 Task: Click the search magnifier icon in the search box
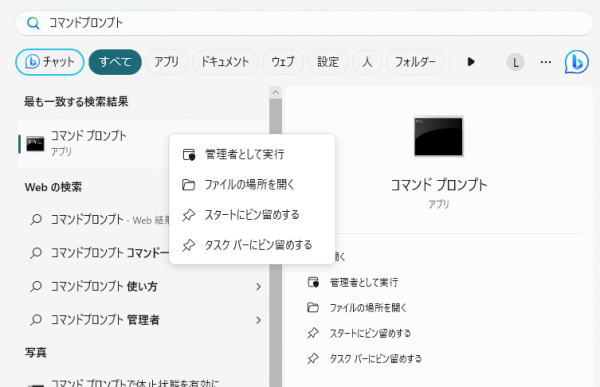(x=33, y=23)
